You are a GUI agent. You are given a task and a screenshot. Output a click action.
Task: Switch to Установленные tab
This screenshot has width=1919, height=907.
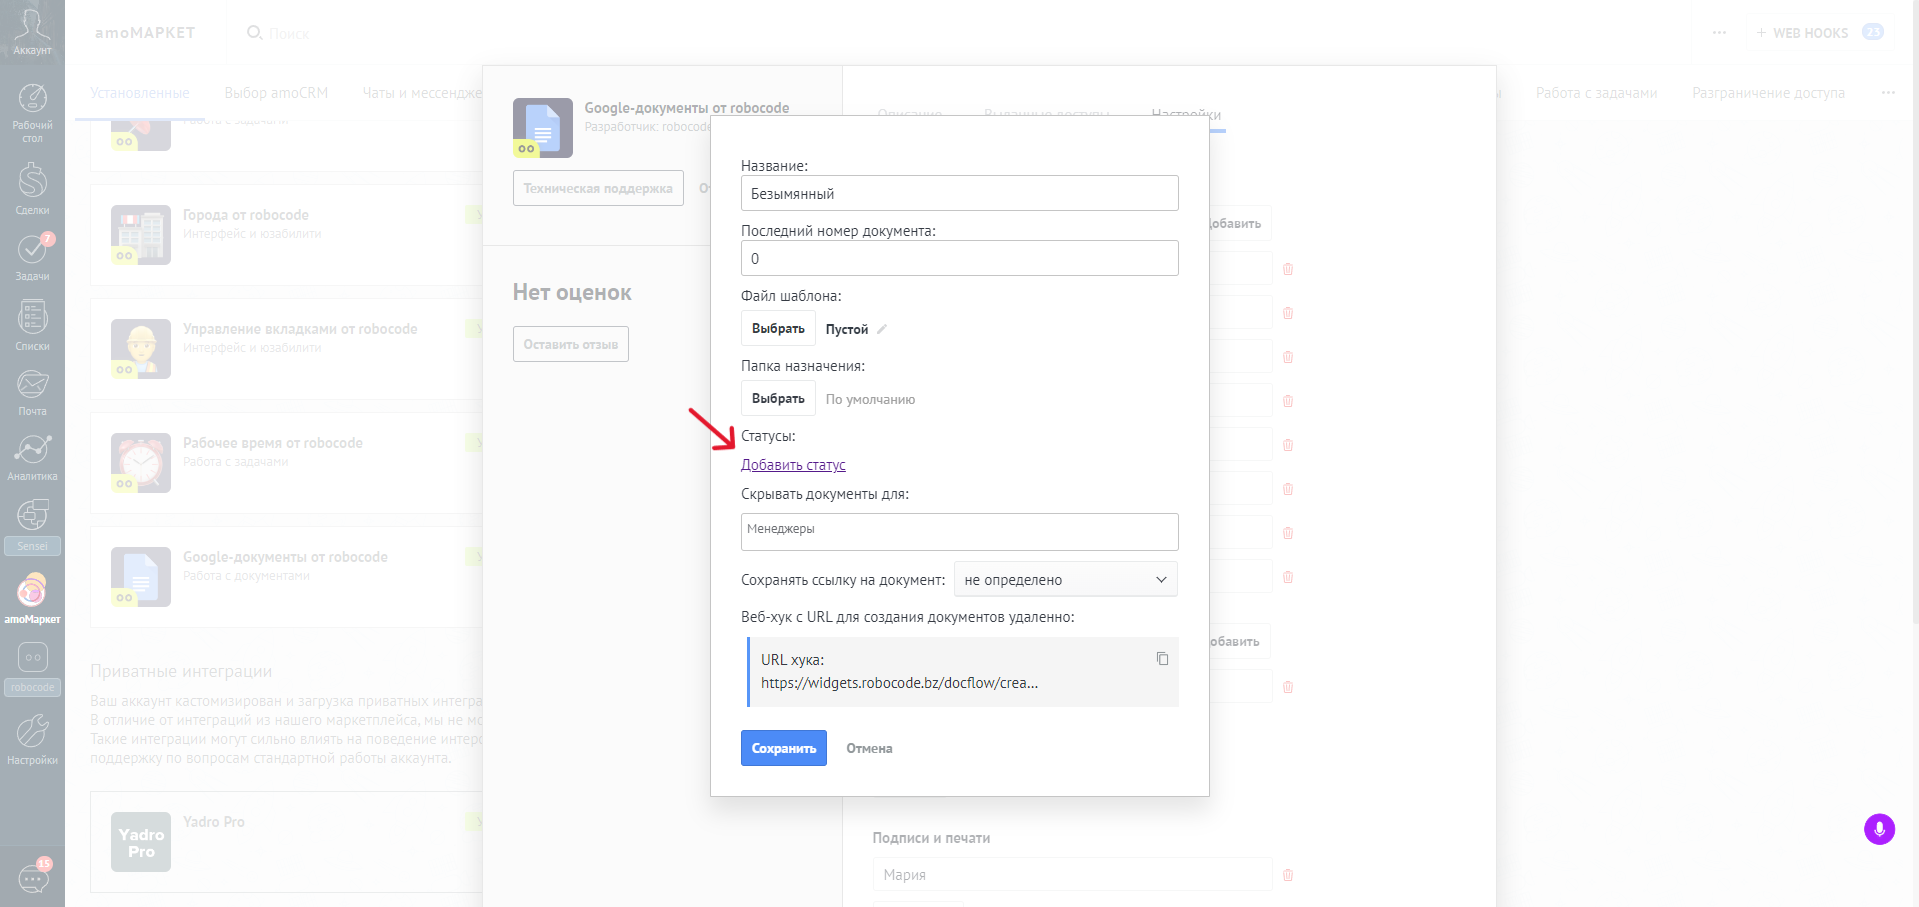click(x=140, y=93)
